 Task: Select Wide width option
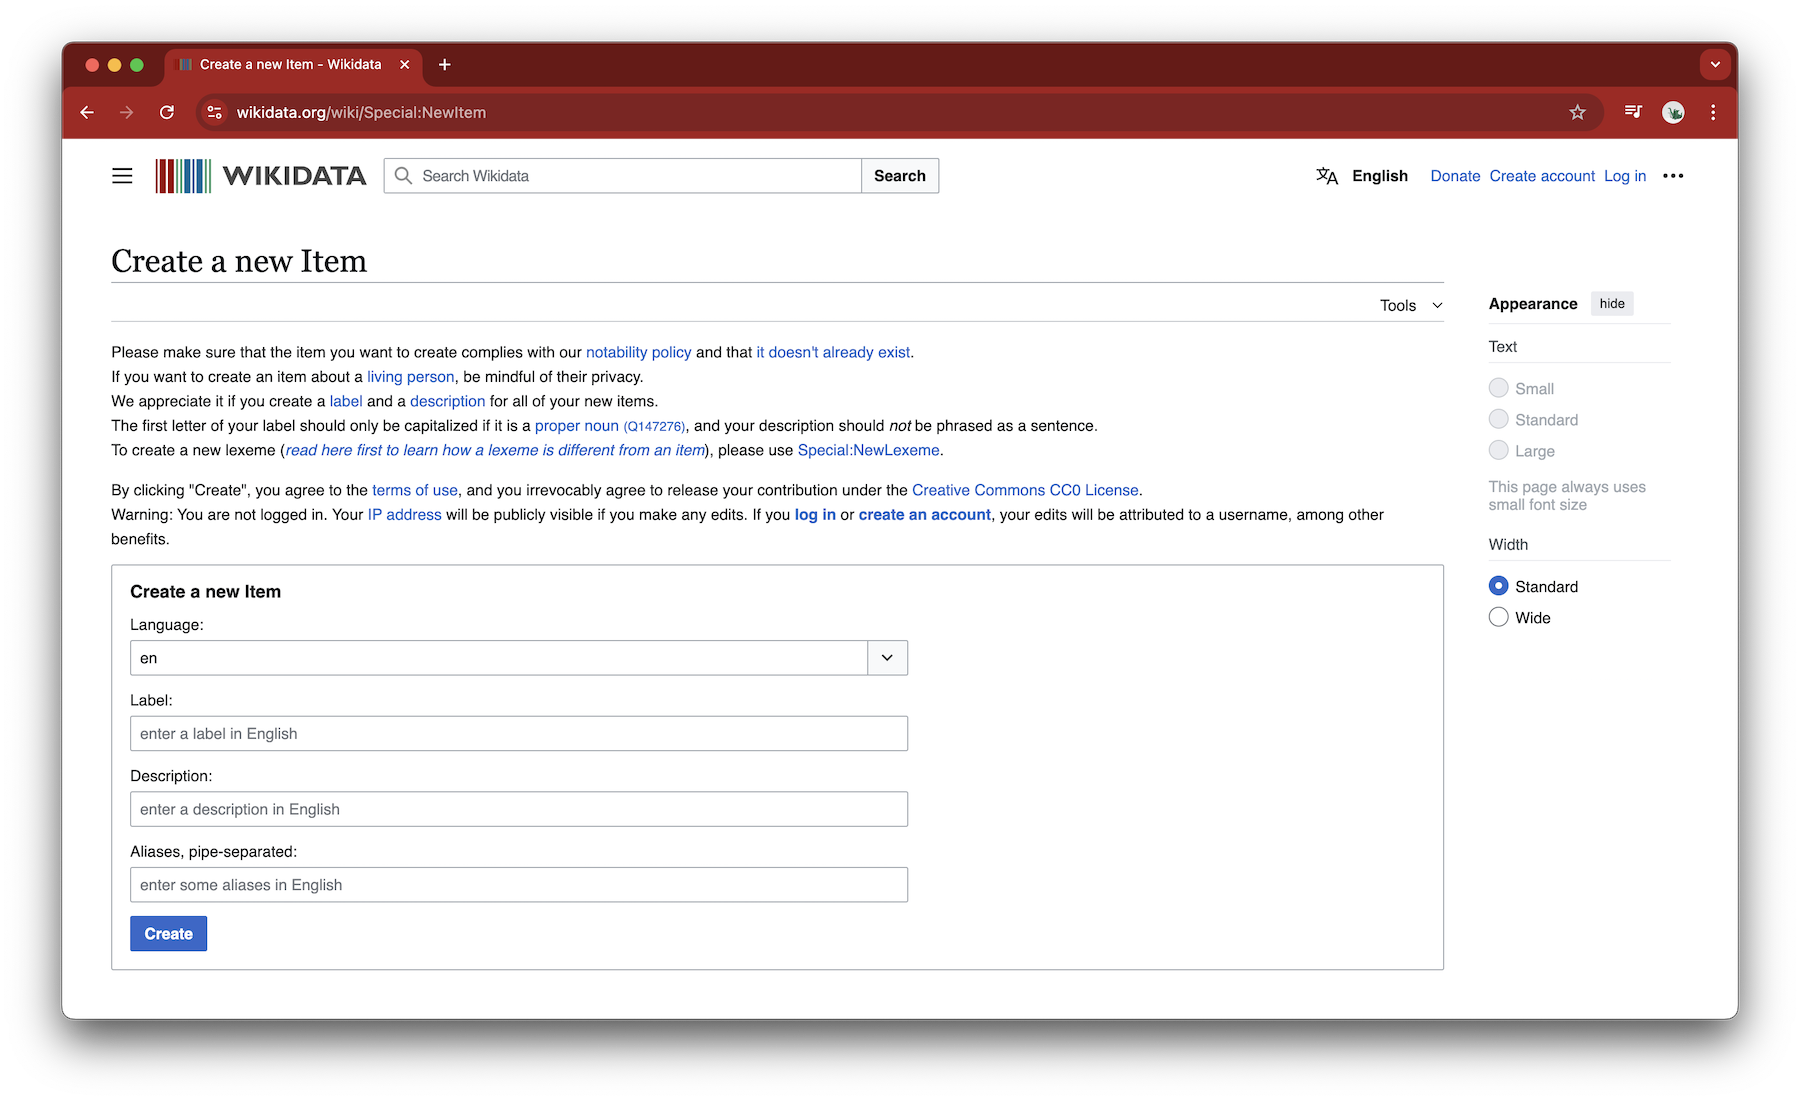point(1498,617)
